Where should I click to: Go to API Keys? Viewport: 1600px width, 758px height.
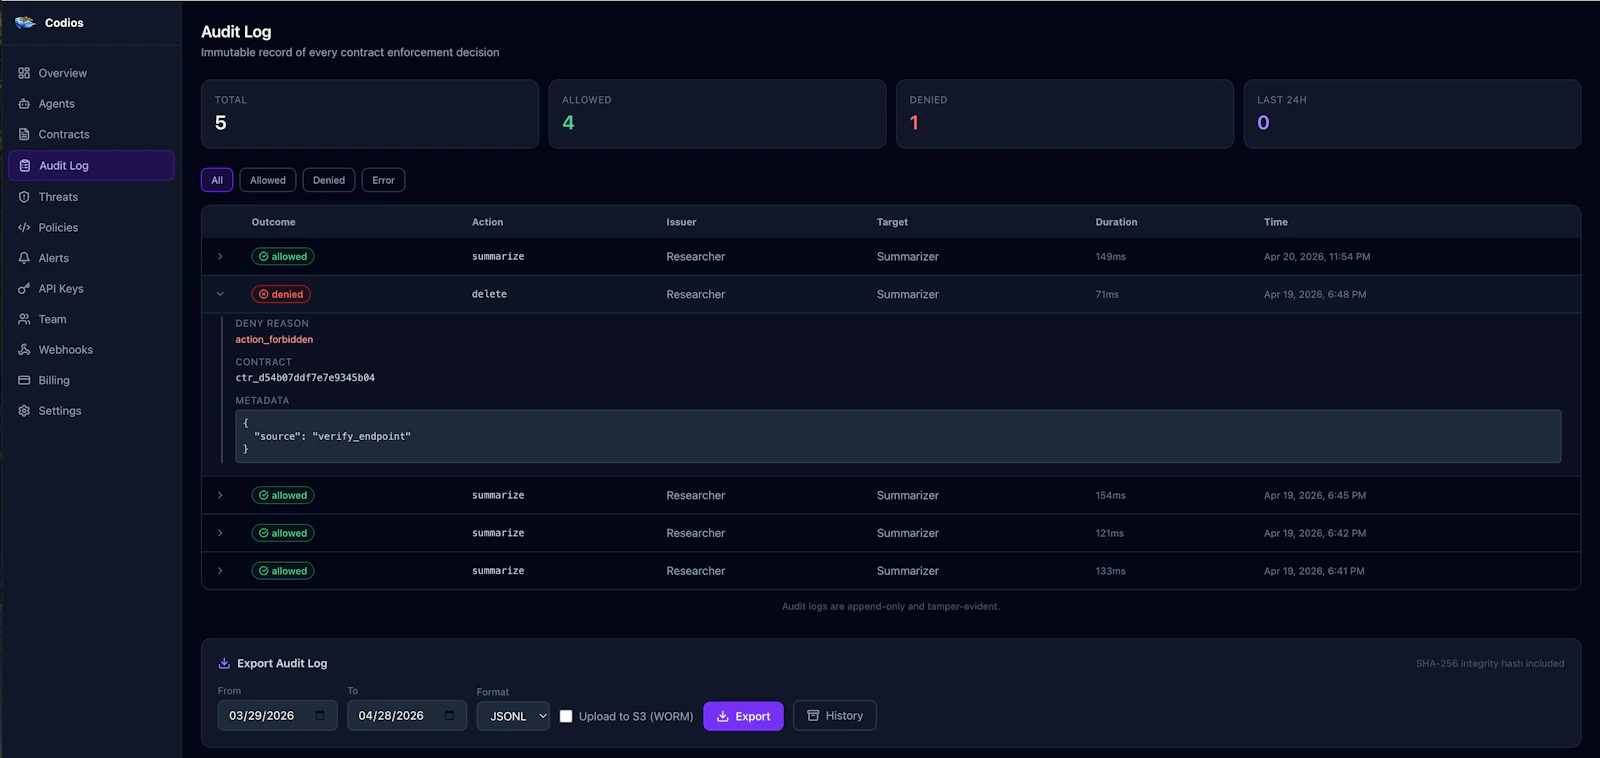click(x=91, y=289)
